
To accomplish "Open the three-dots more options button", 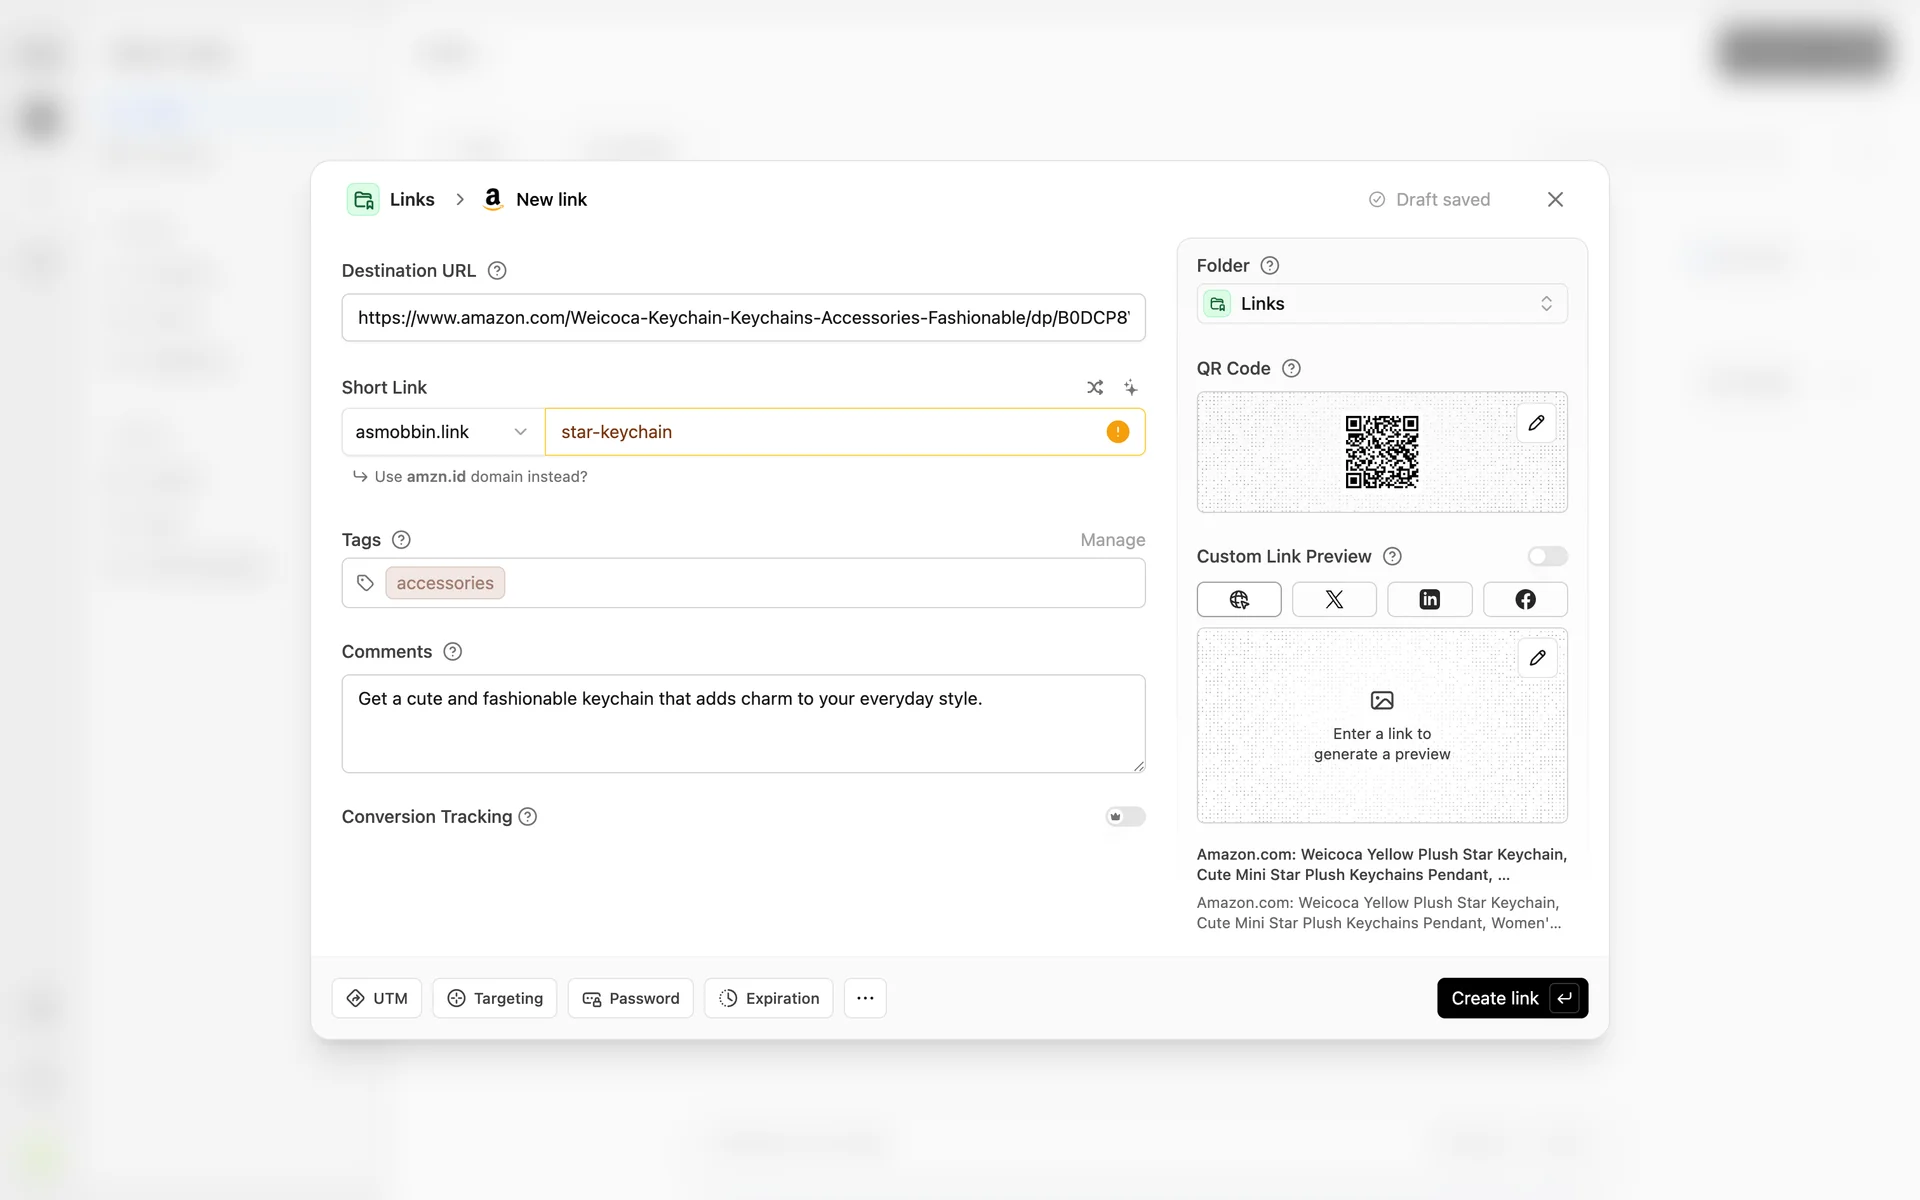I will pyautogui.click(x=865, y=998).
